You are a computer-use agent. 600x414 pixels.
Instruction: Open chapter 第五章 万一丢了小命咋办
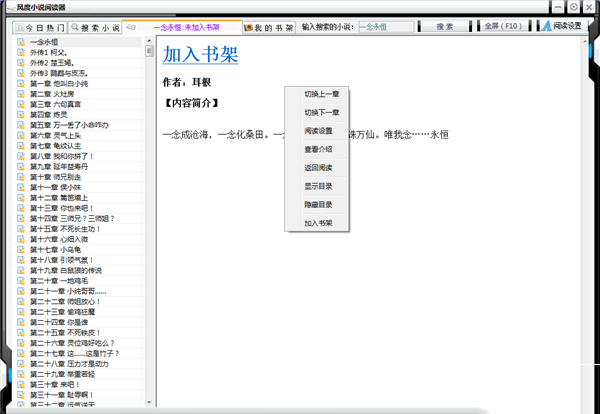tap(69, 125)
